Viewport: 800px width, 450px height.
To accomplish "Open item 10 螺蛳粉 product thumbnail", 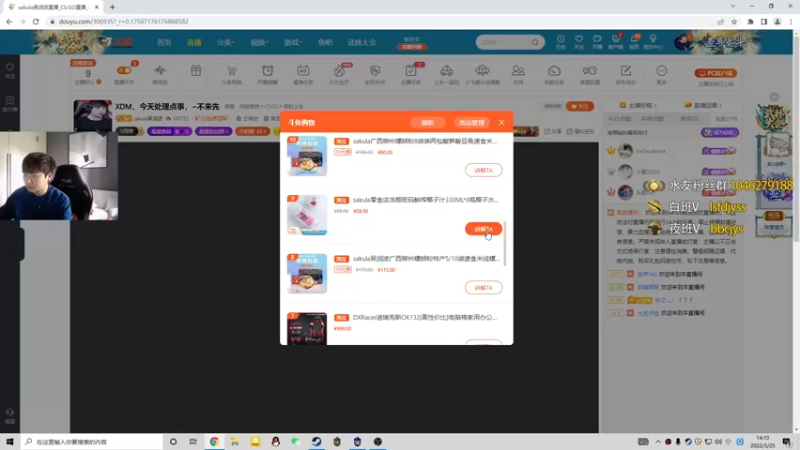I will click(x=307, y=156).
